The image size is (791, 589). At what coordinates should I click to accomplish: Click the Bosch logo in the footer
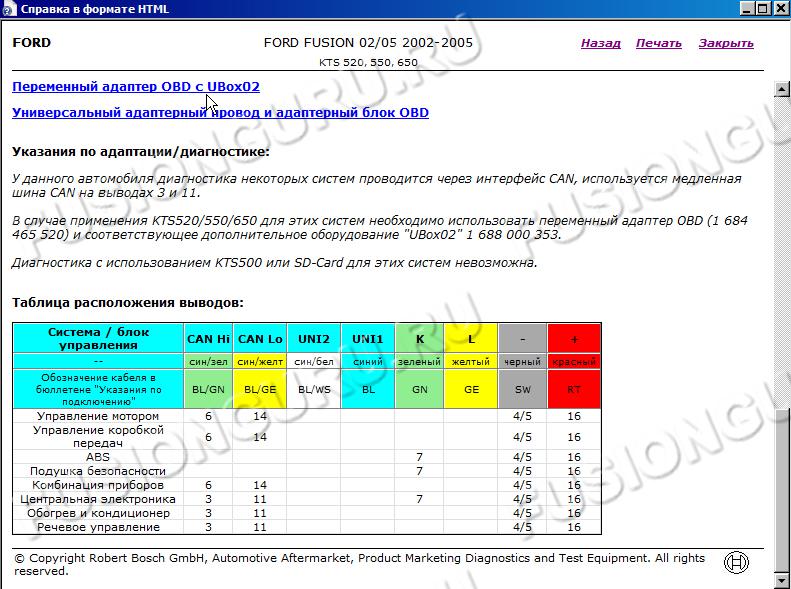(x=737, y=562)
